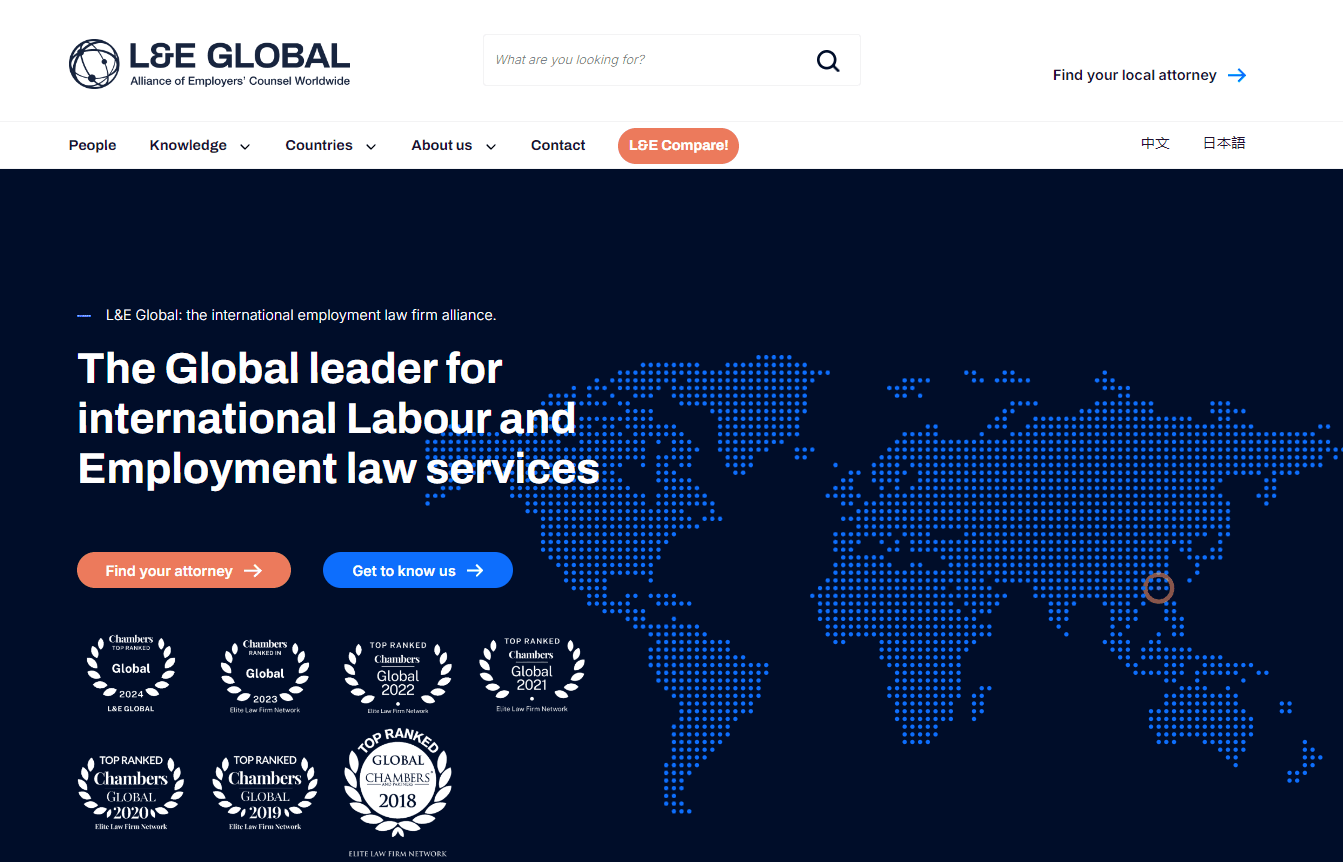Viewport: 1343px width, 862px height.
Task: Open the Countries menu item
Action: click(319, 145)
